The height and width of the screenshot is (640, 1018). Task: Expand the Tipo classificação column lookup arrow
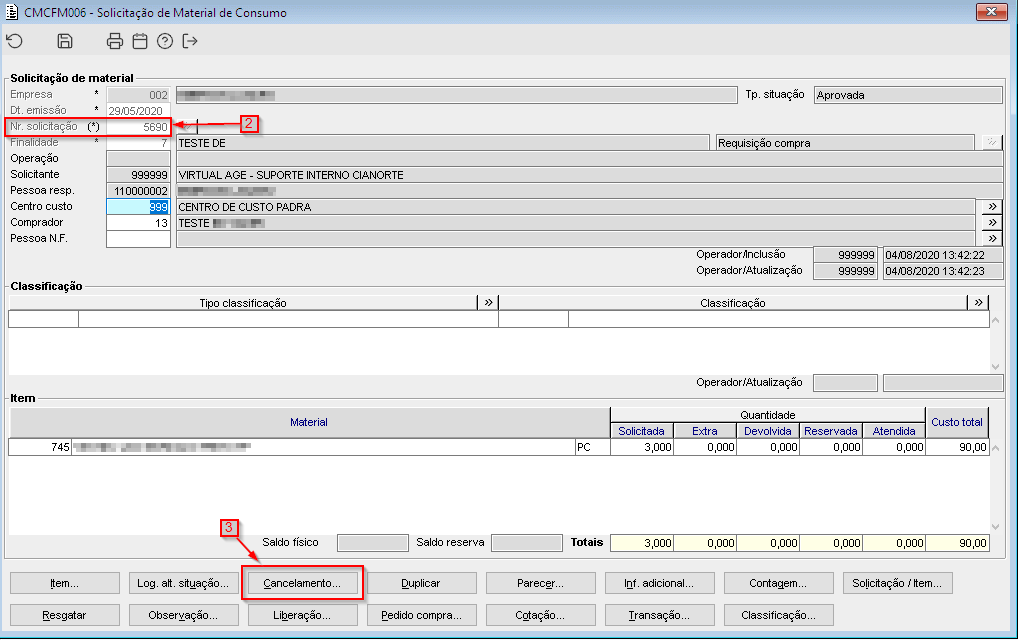point(488,302)
